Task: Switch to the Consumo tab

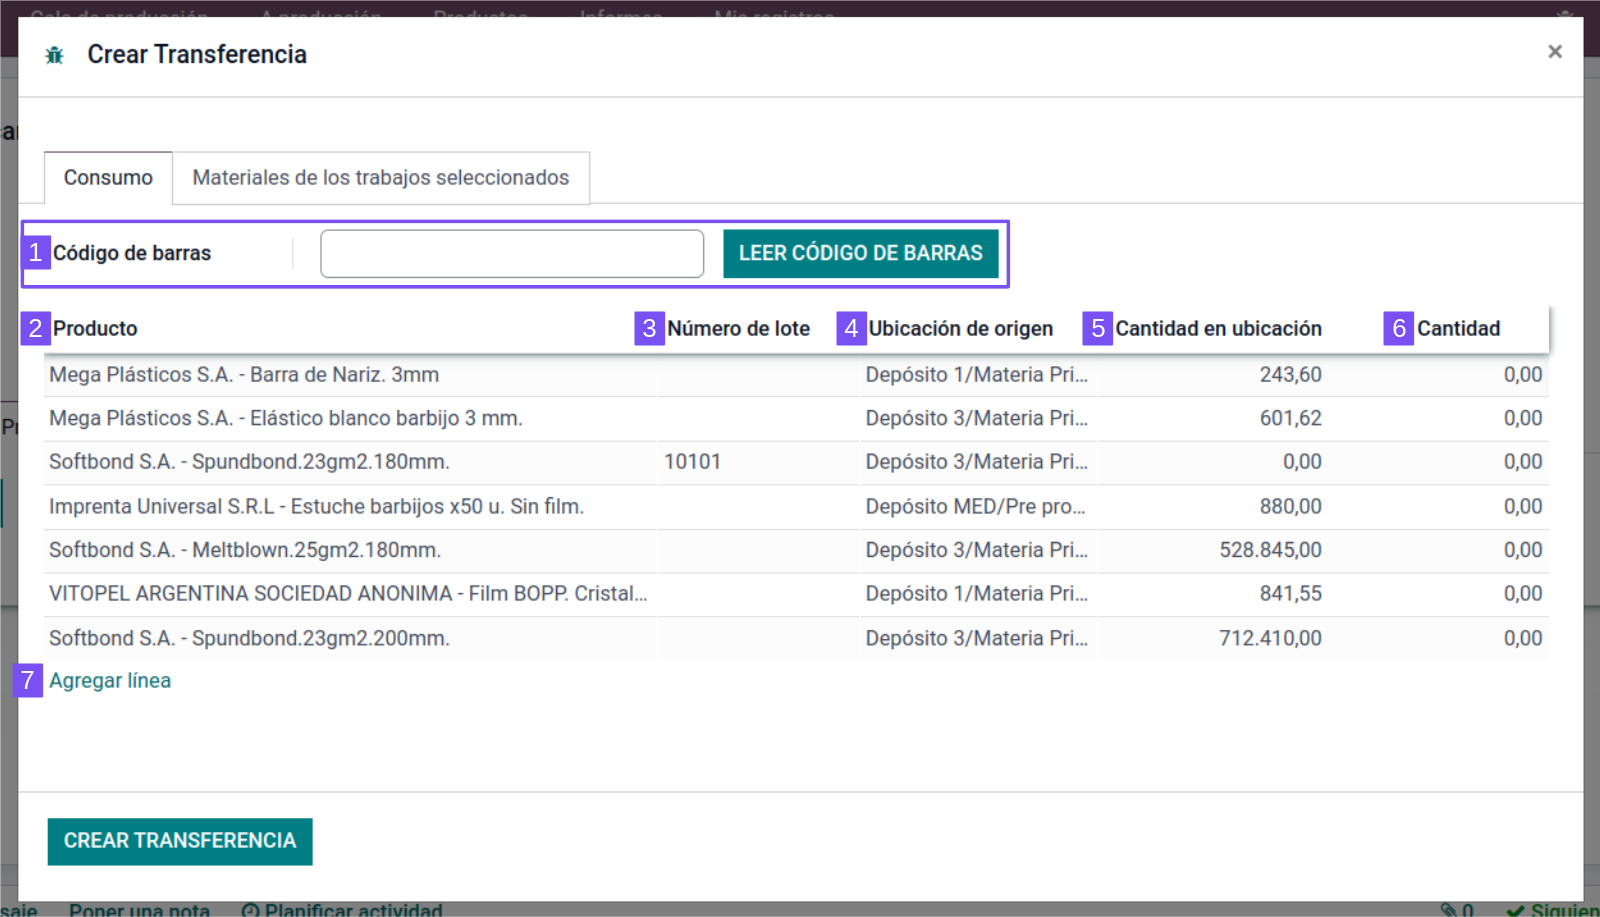Action: pyautogui.click(x=108, y=178)
